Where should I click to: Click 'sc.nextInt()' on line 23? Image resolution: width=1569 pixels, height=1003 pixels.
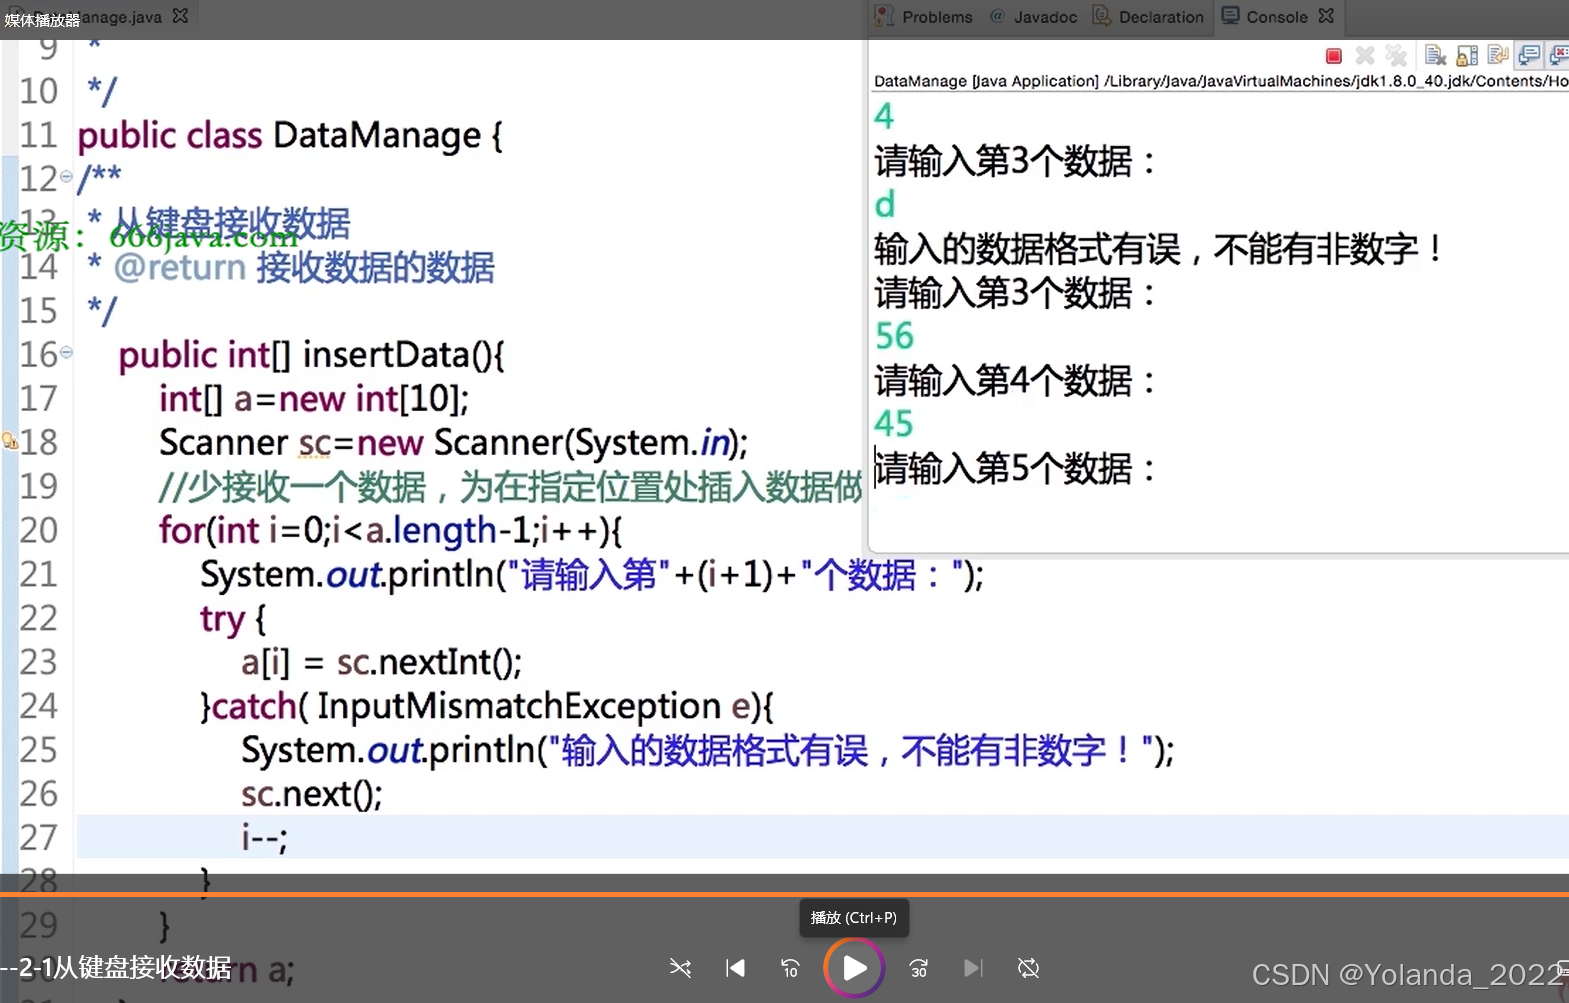click(425, 662)
